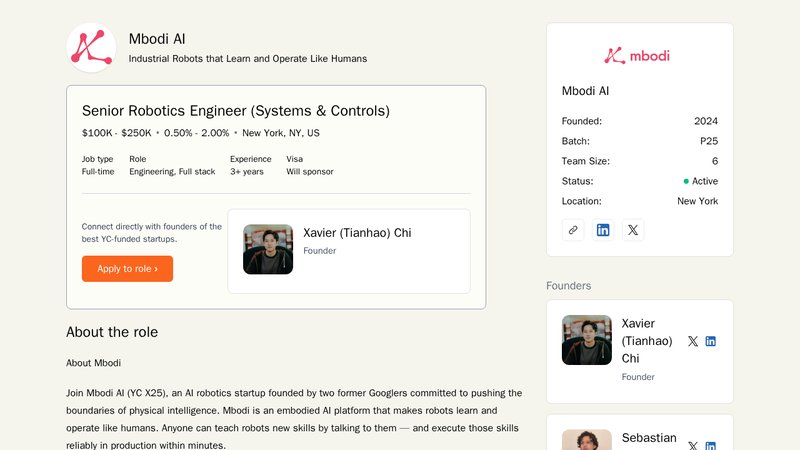Open the company website link icon
Viewport: 800px width, 450px height.
coord(573,230)
